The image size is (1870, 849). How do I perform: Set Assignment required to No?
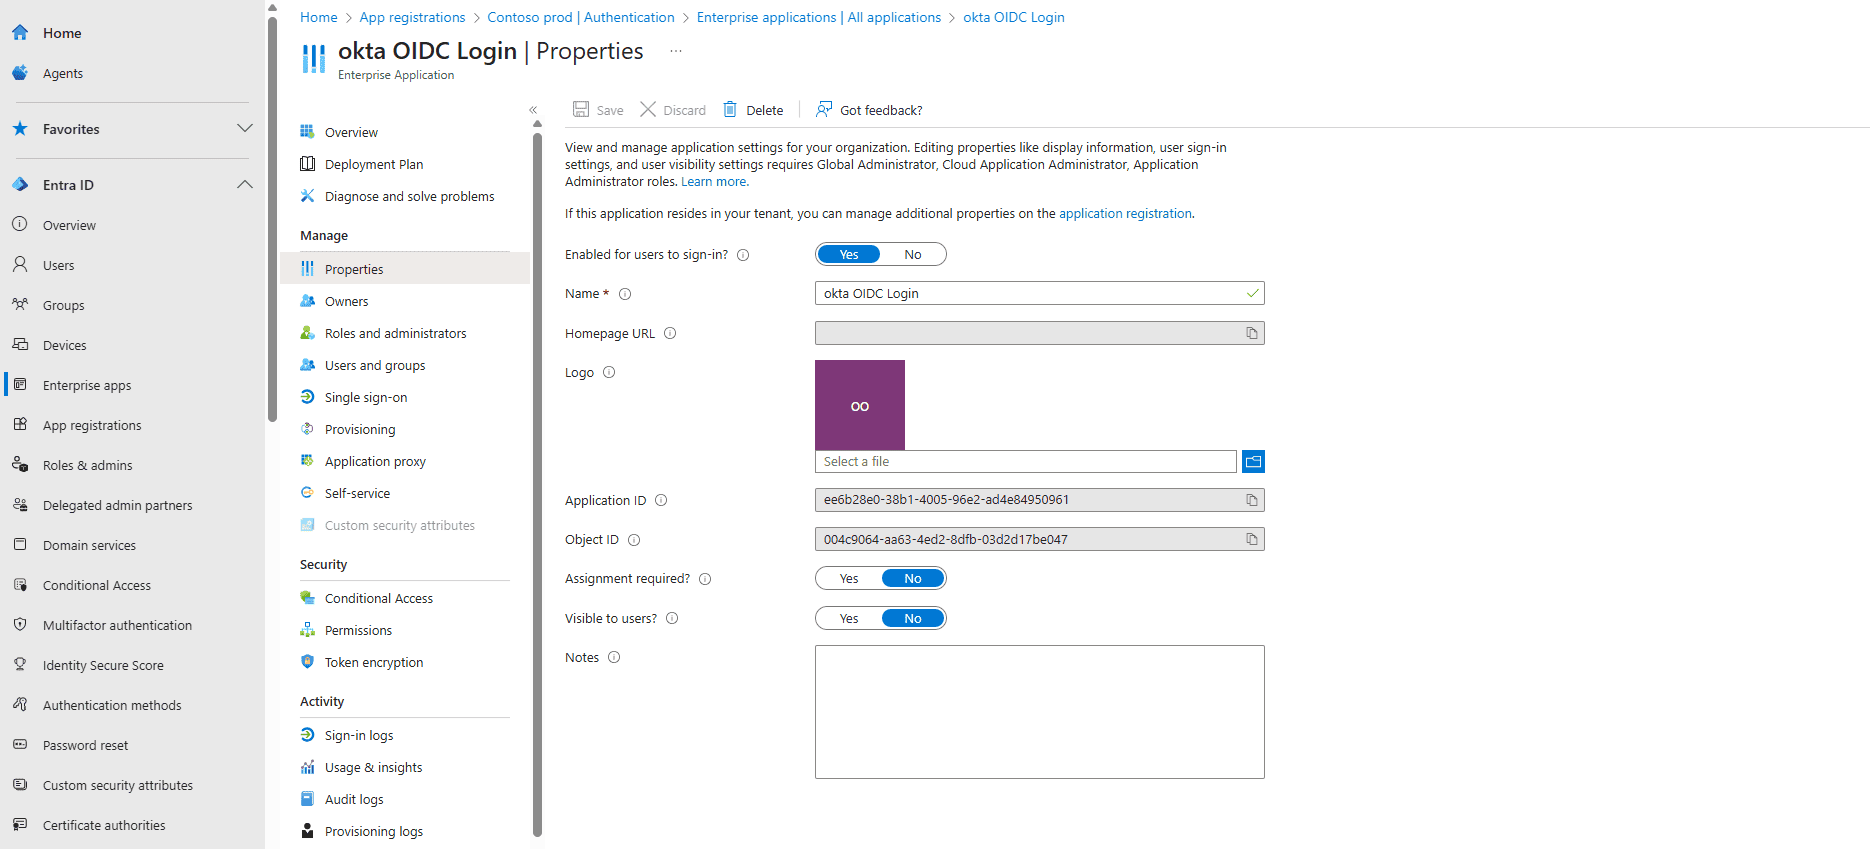913,578
